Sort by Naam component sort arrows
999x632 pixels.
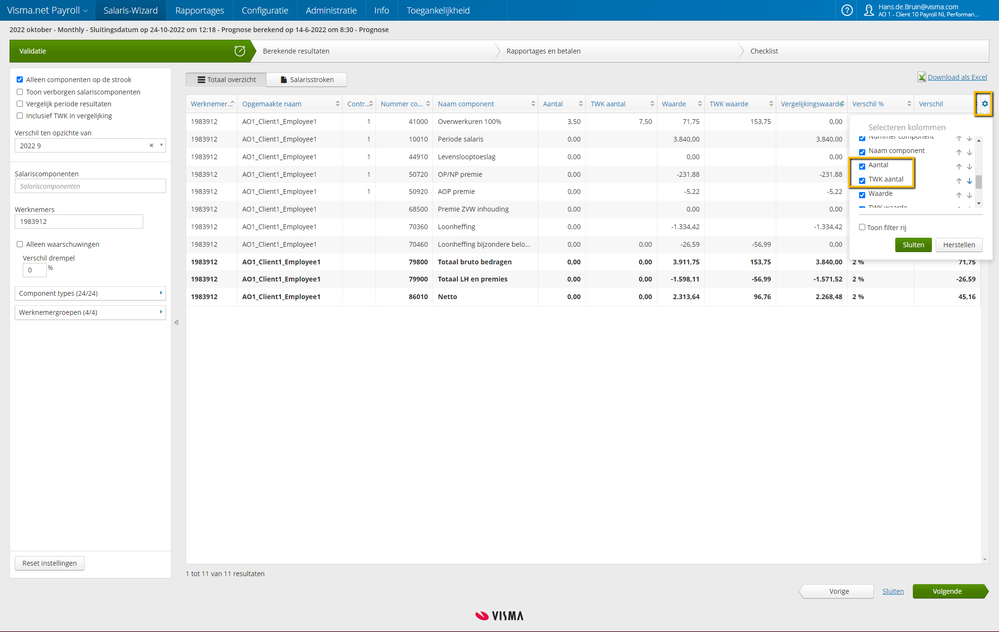(x=533, y=104)
